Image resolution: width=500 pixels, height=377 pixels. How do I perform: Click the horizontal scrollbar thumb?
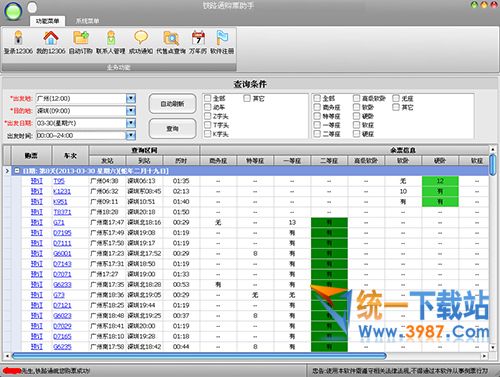click(199, 356)
